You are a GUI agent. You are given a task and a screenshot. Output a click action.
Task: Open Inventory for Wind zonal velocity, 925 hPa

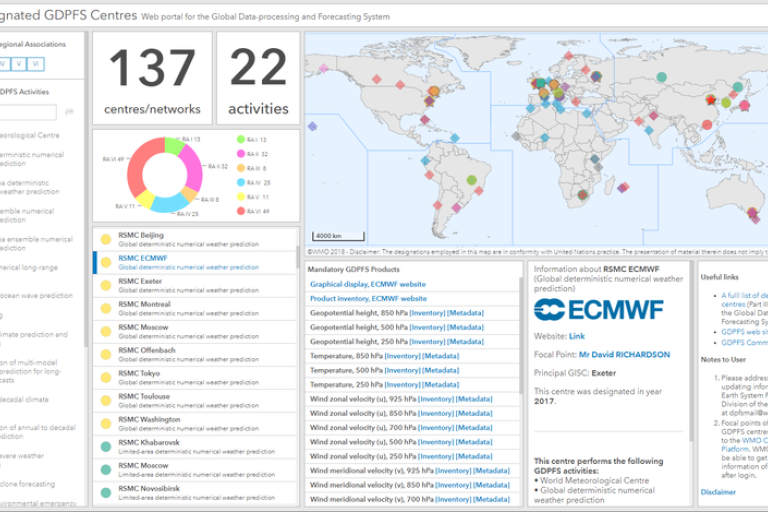coord(436,399)
